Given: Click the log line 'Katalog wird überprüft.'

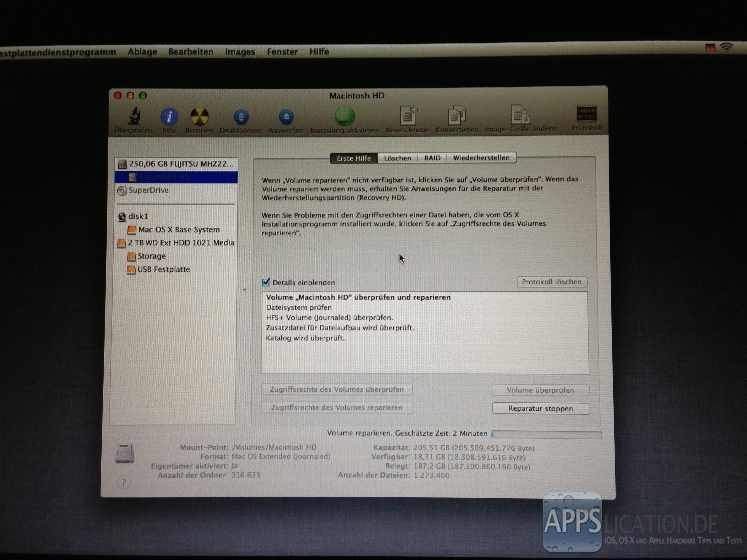Looking at the screenshot, I should [305, 338].
